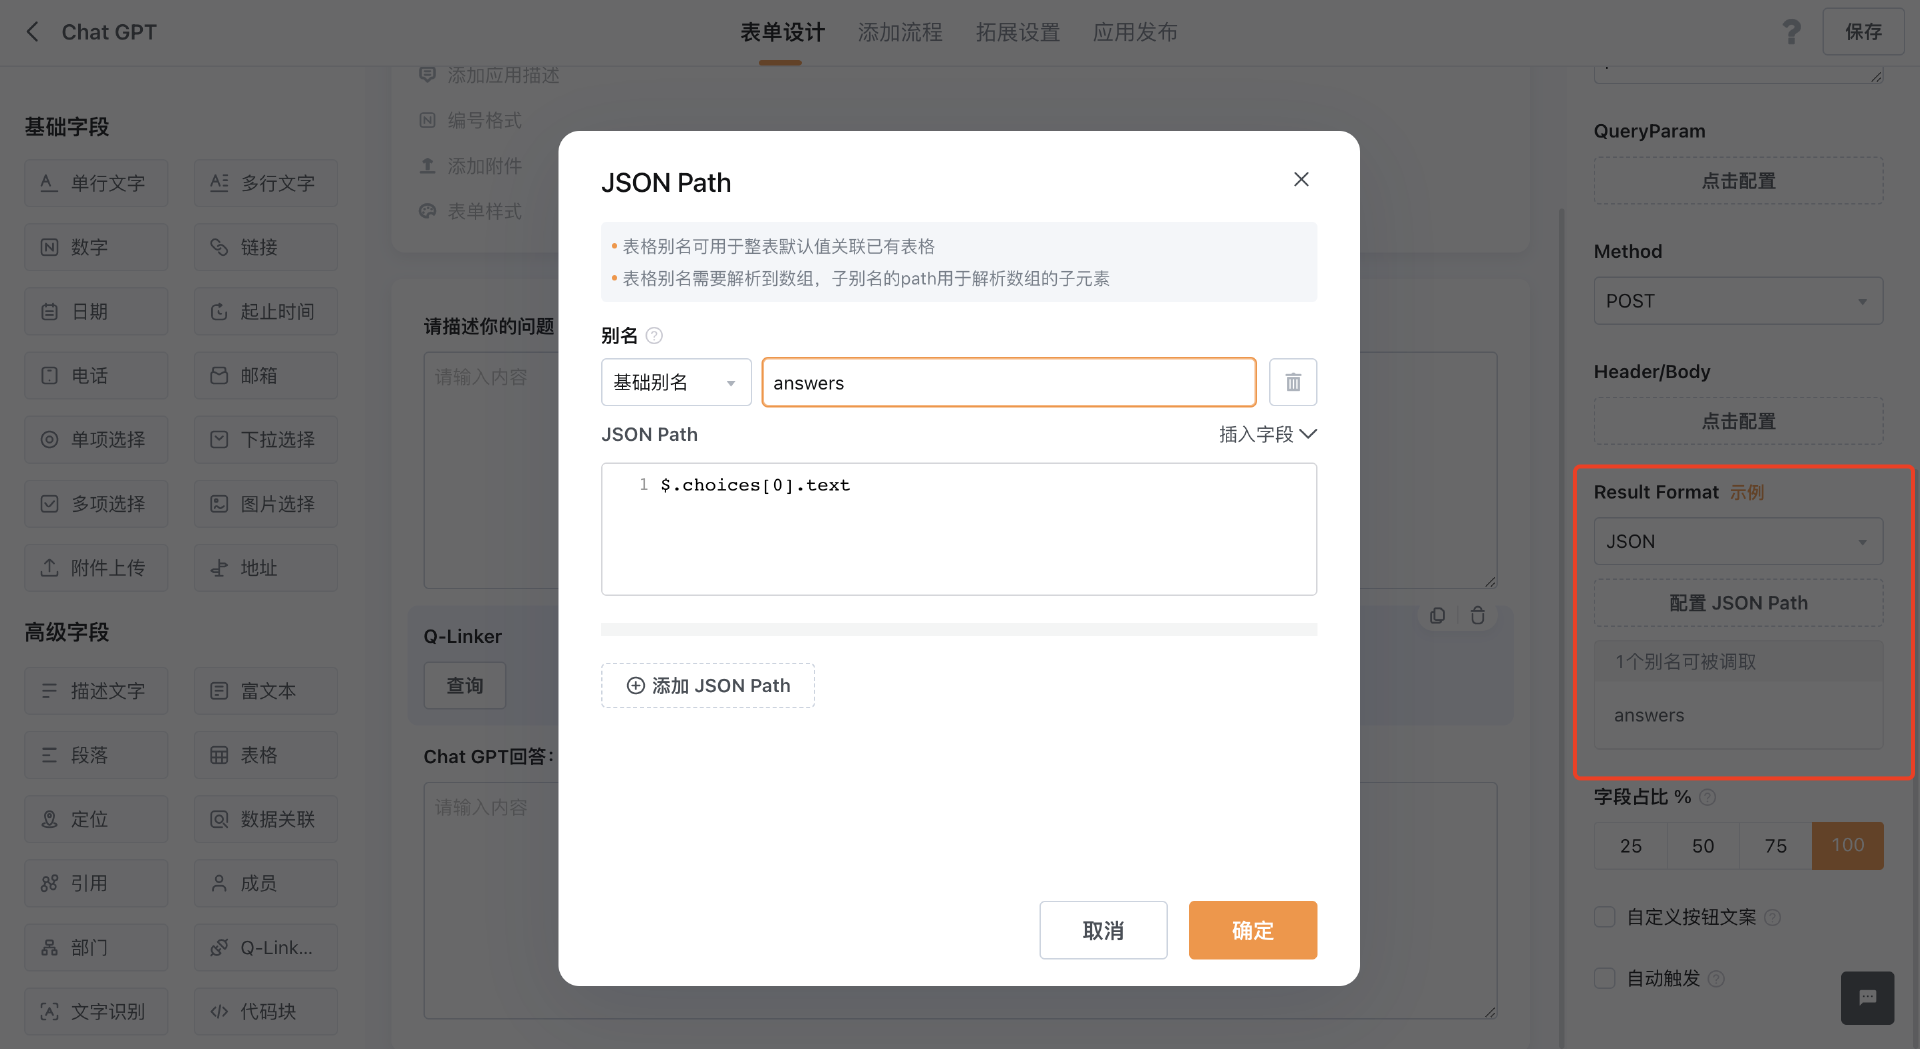Open the chat support widget icon
Screen dimensions: 1920x1049
pyautogui.click(x=1867, y=997)
